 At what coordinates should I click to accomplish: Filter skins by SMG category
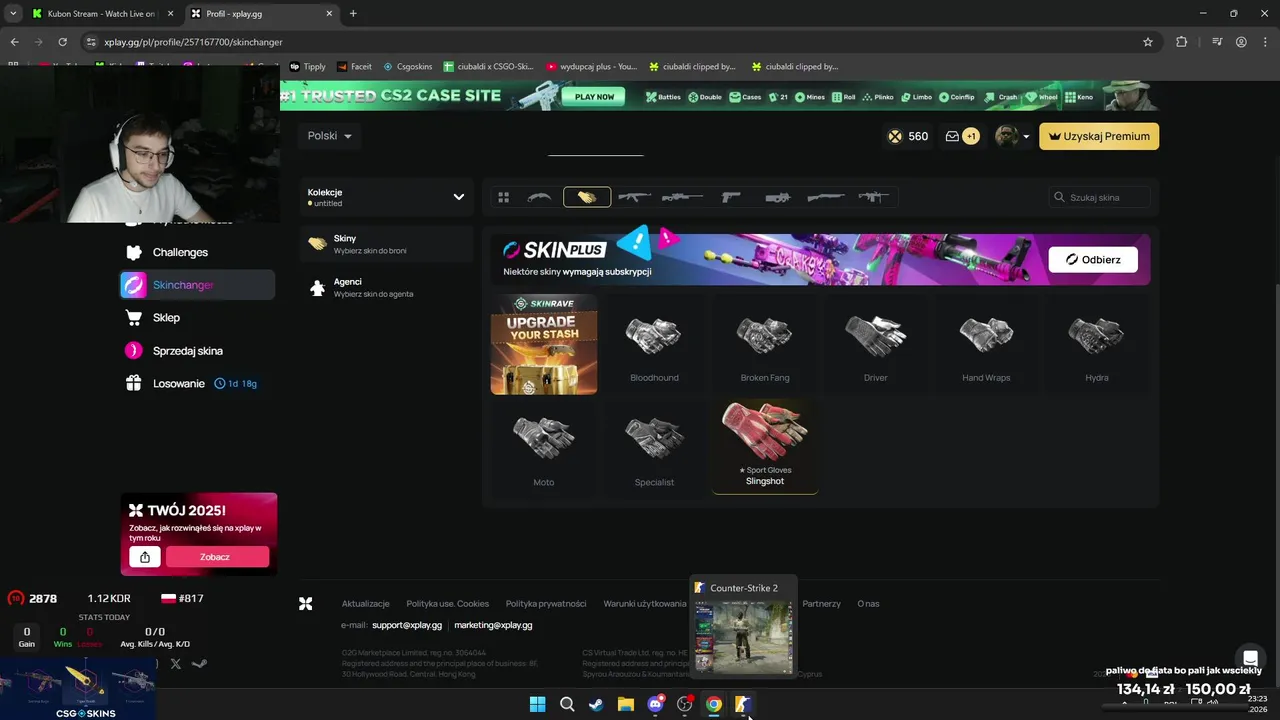778,197
